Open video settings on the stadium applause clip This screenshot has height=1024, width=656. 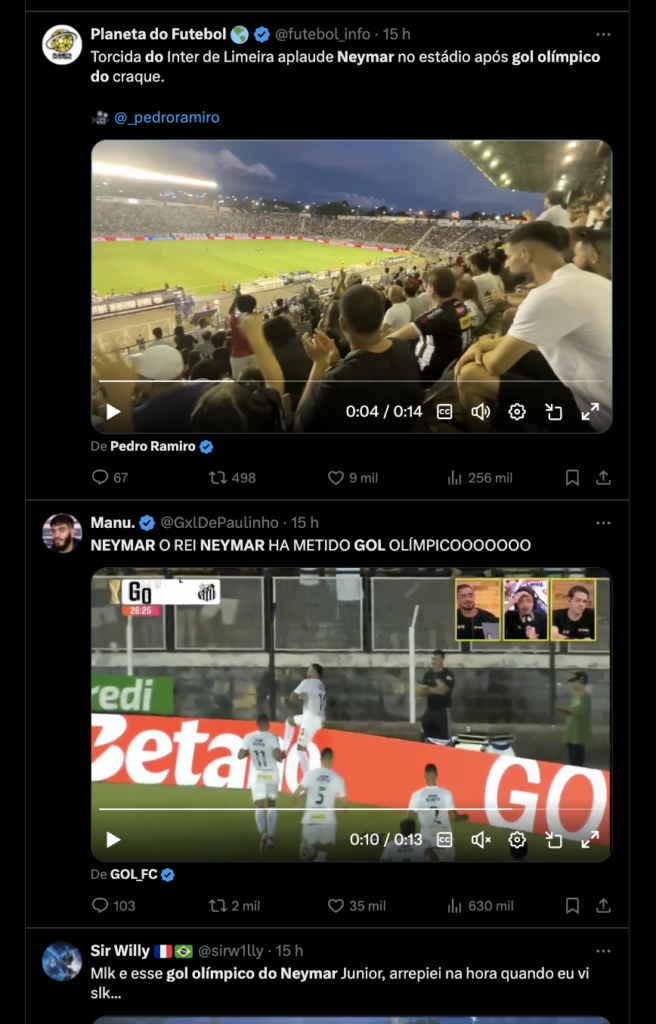click(x=517, y=411)
